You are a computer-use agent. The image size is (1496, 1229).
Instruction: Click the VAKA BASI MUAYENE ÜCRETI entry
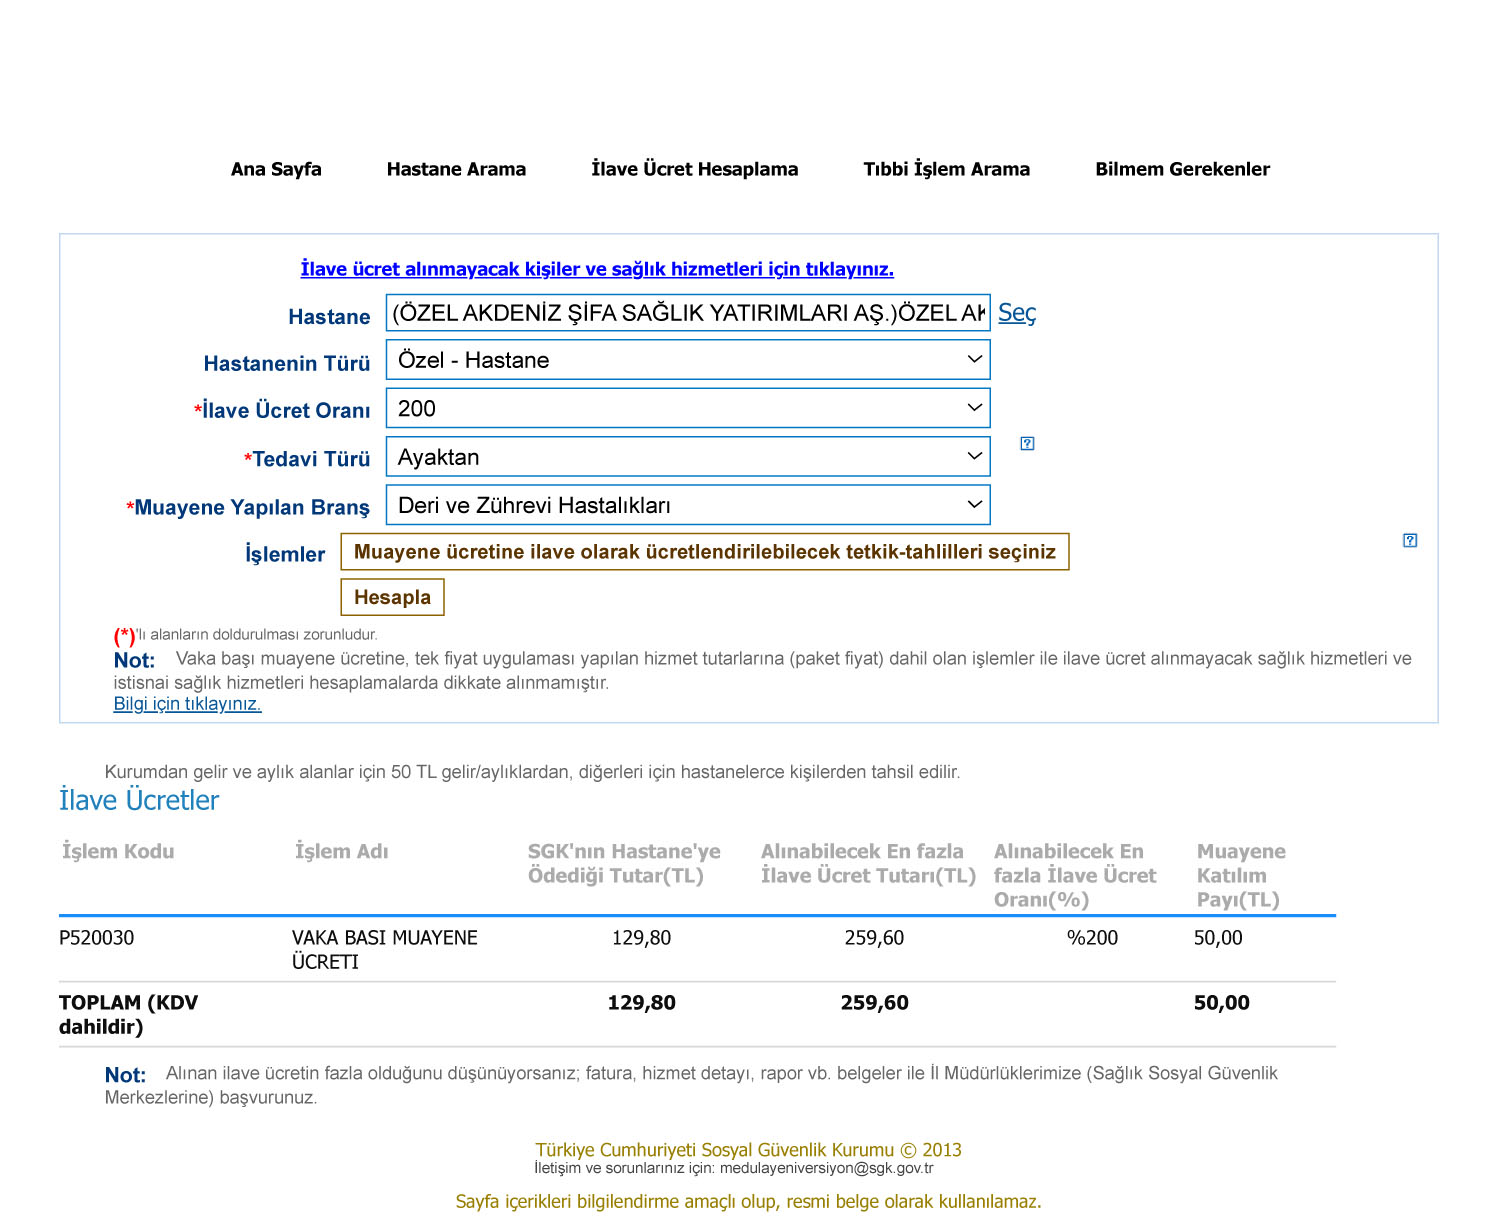point(384,949)
